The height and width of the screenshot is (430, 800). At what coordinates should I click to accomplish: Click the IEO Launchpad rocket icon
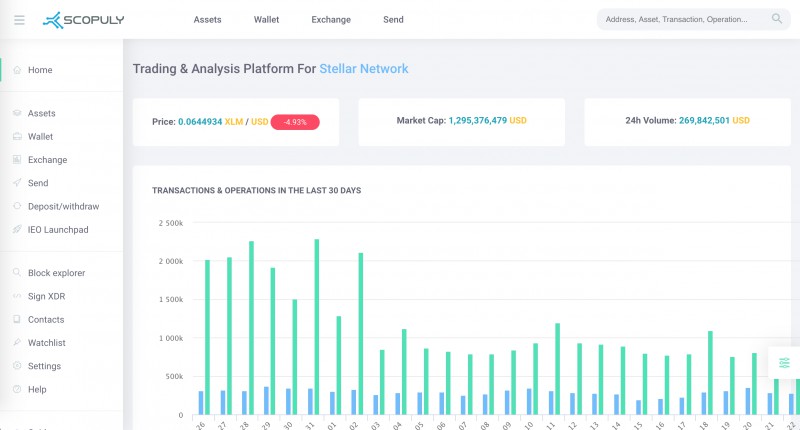[x=17, y=230]
